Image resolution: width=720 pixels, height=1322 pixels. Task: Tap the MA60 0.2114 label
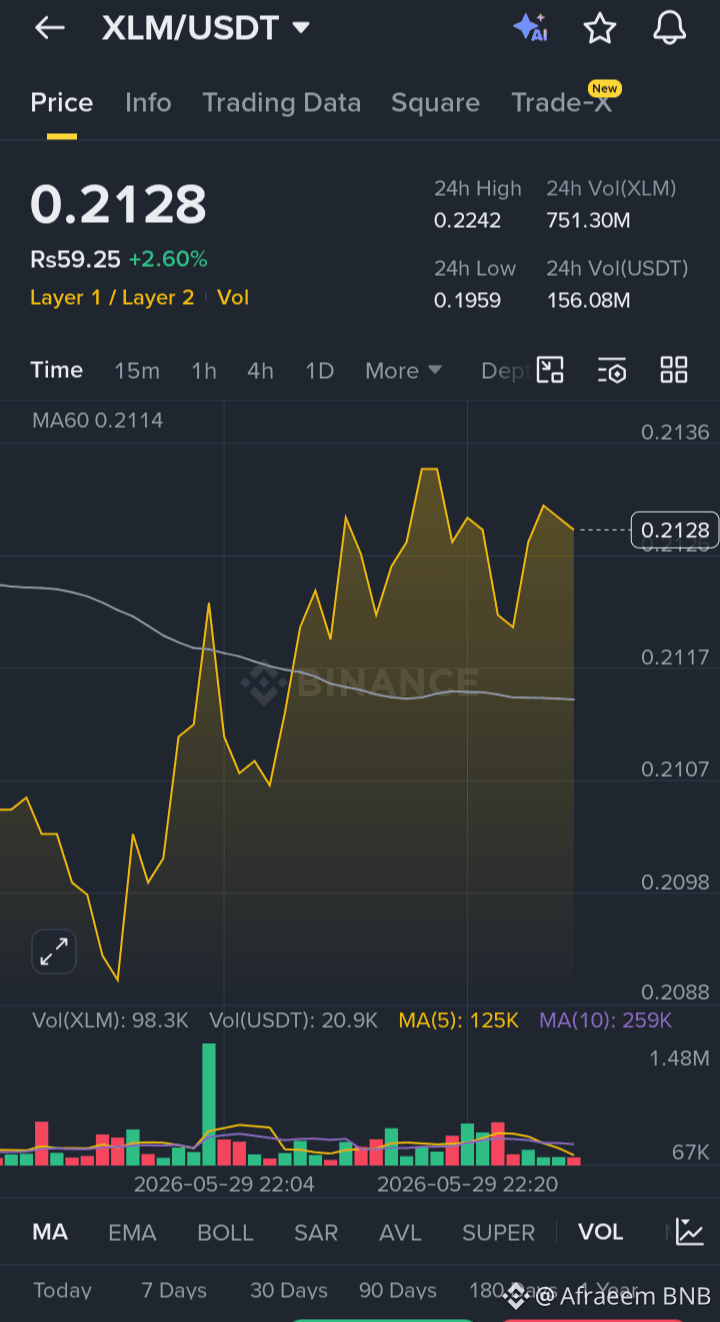[x=97, y=421]
